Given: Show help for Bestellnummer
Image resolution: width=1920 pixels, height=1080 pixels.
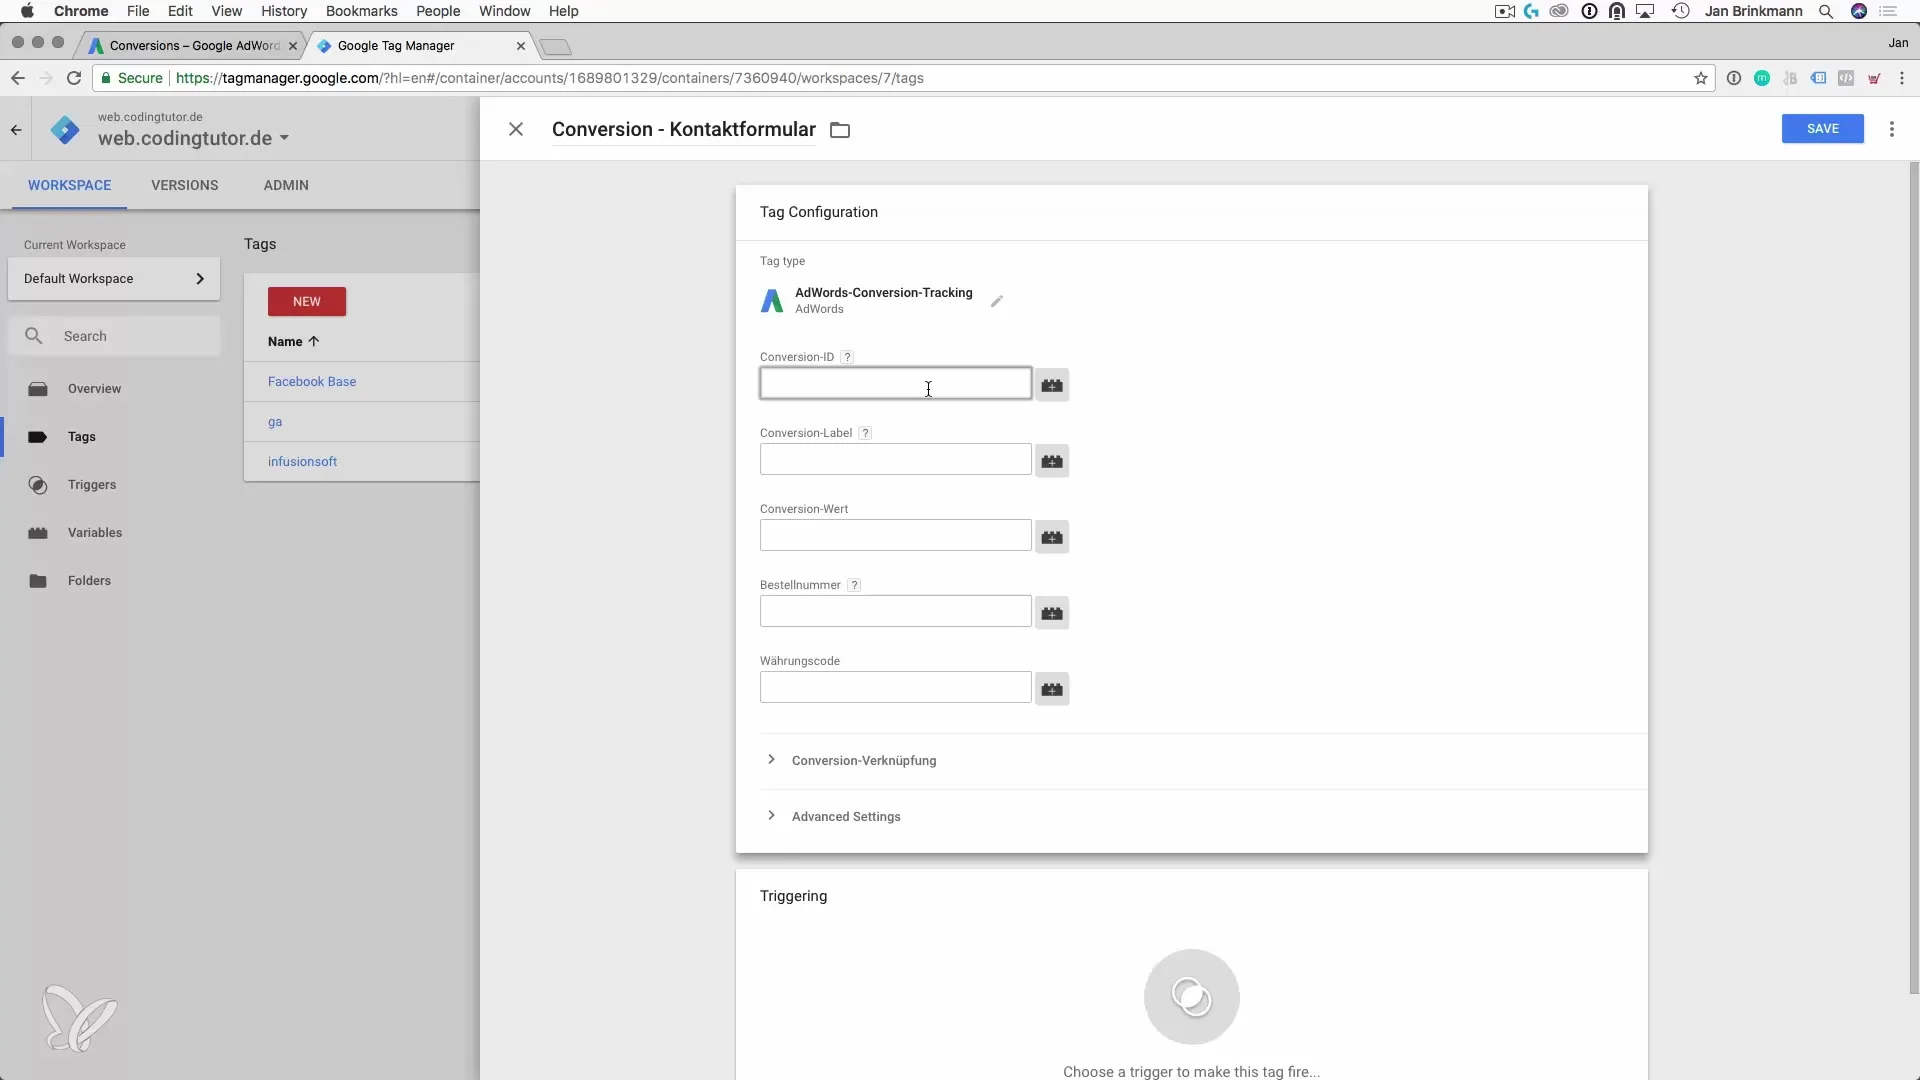Looking at the screenshot, I should click(x=854, y=585).
